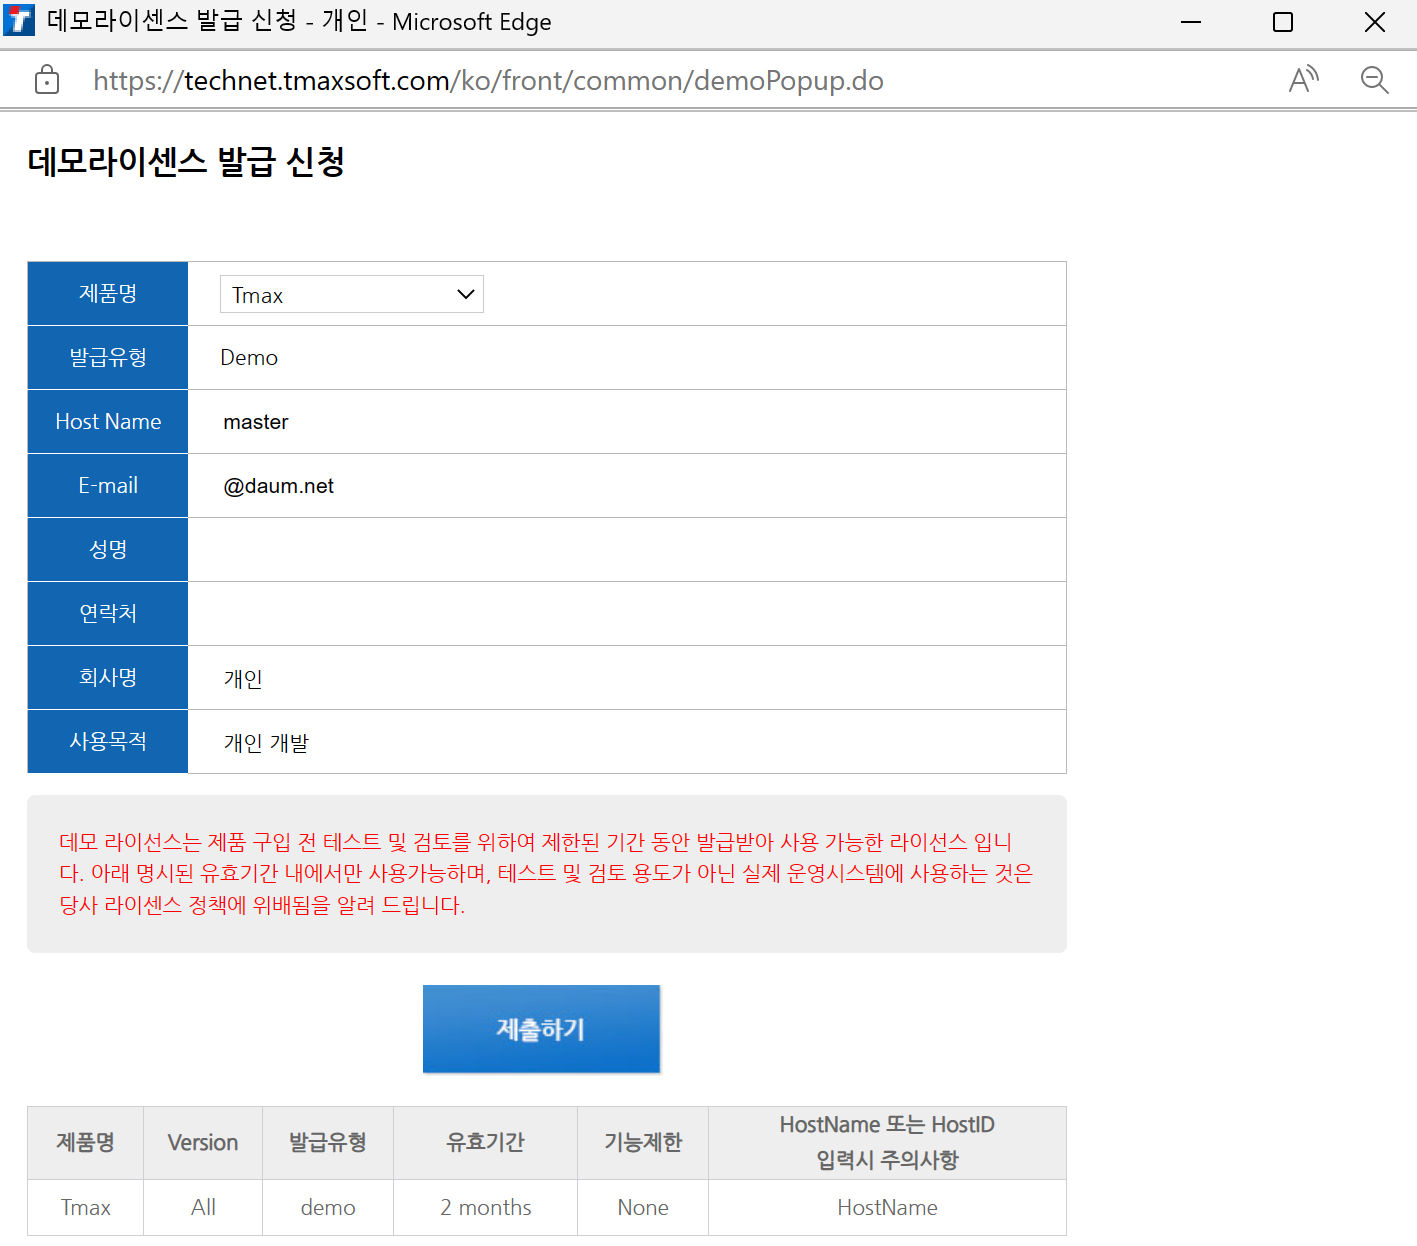Click the Host Name label cell
The height and width of the screenshot is (1246, 1417).
108,422
